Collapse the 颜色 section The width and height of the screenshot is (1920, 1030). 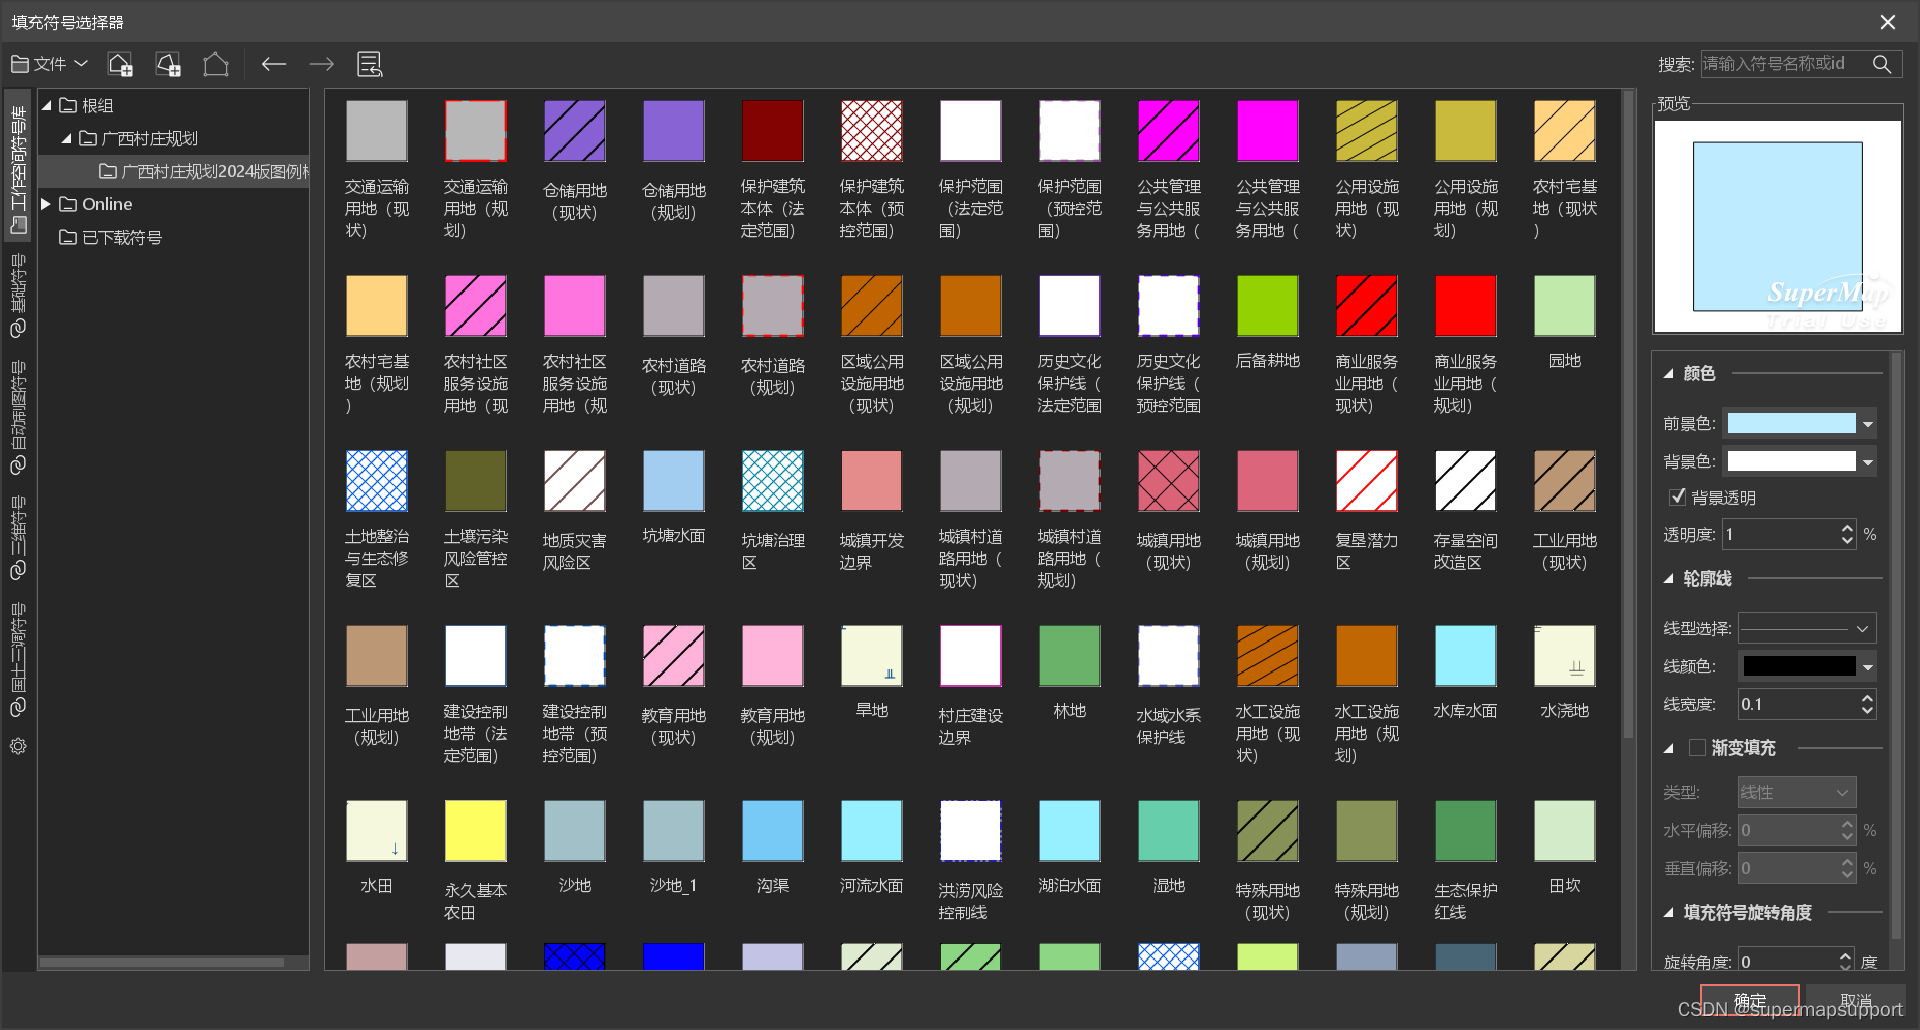(1668, 373)
